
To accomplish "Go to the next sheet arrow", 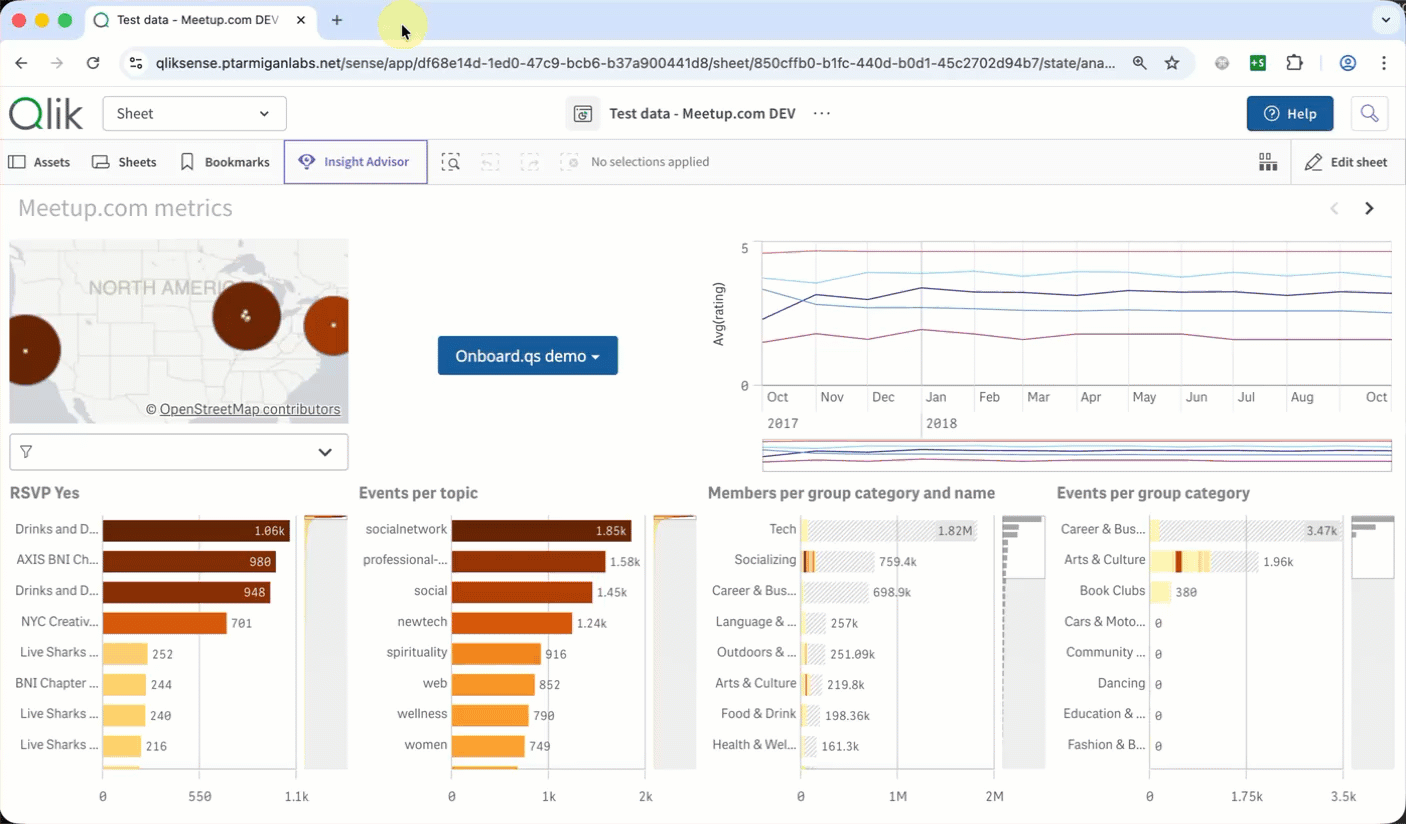I will click(1369, 208).
